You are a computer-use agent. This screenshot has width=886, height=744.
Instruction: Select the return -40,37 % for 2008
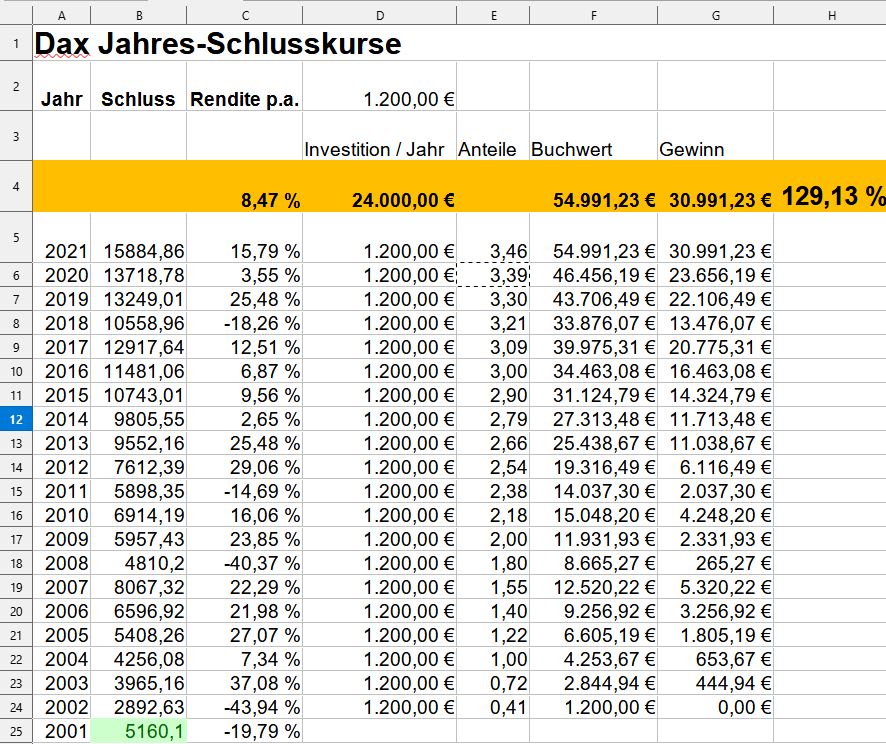click(x=245, y=563)
